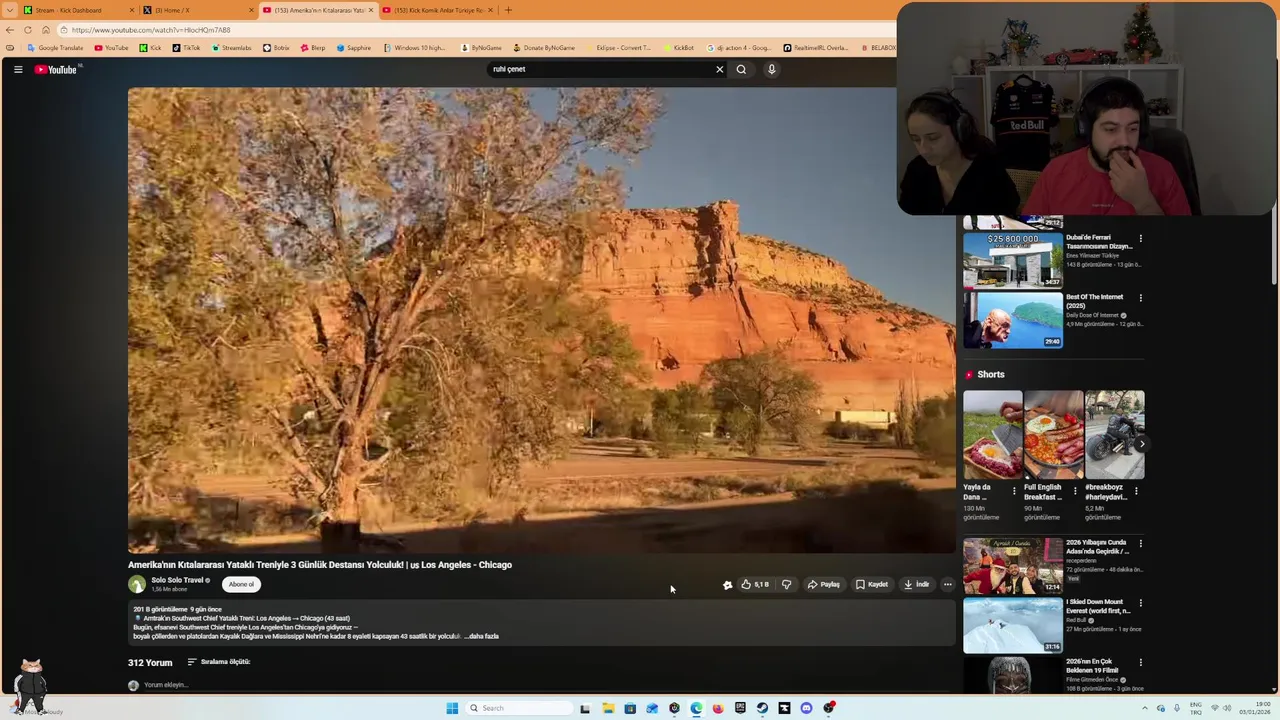The image size is (1280, 720).
Task: Open the Sıralama ölçütü sort dropdown
Action: (x=219, y=662)
